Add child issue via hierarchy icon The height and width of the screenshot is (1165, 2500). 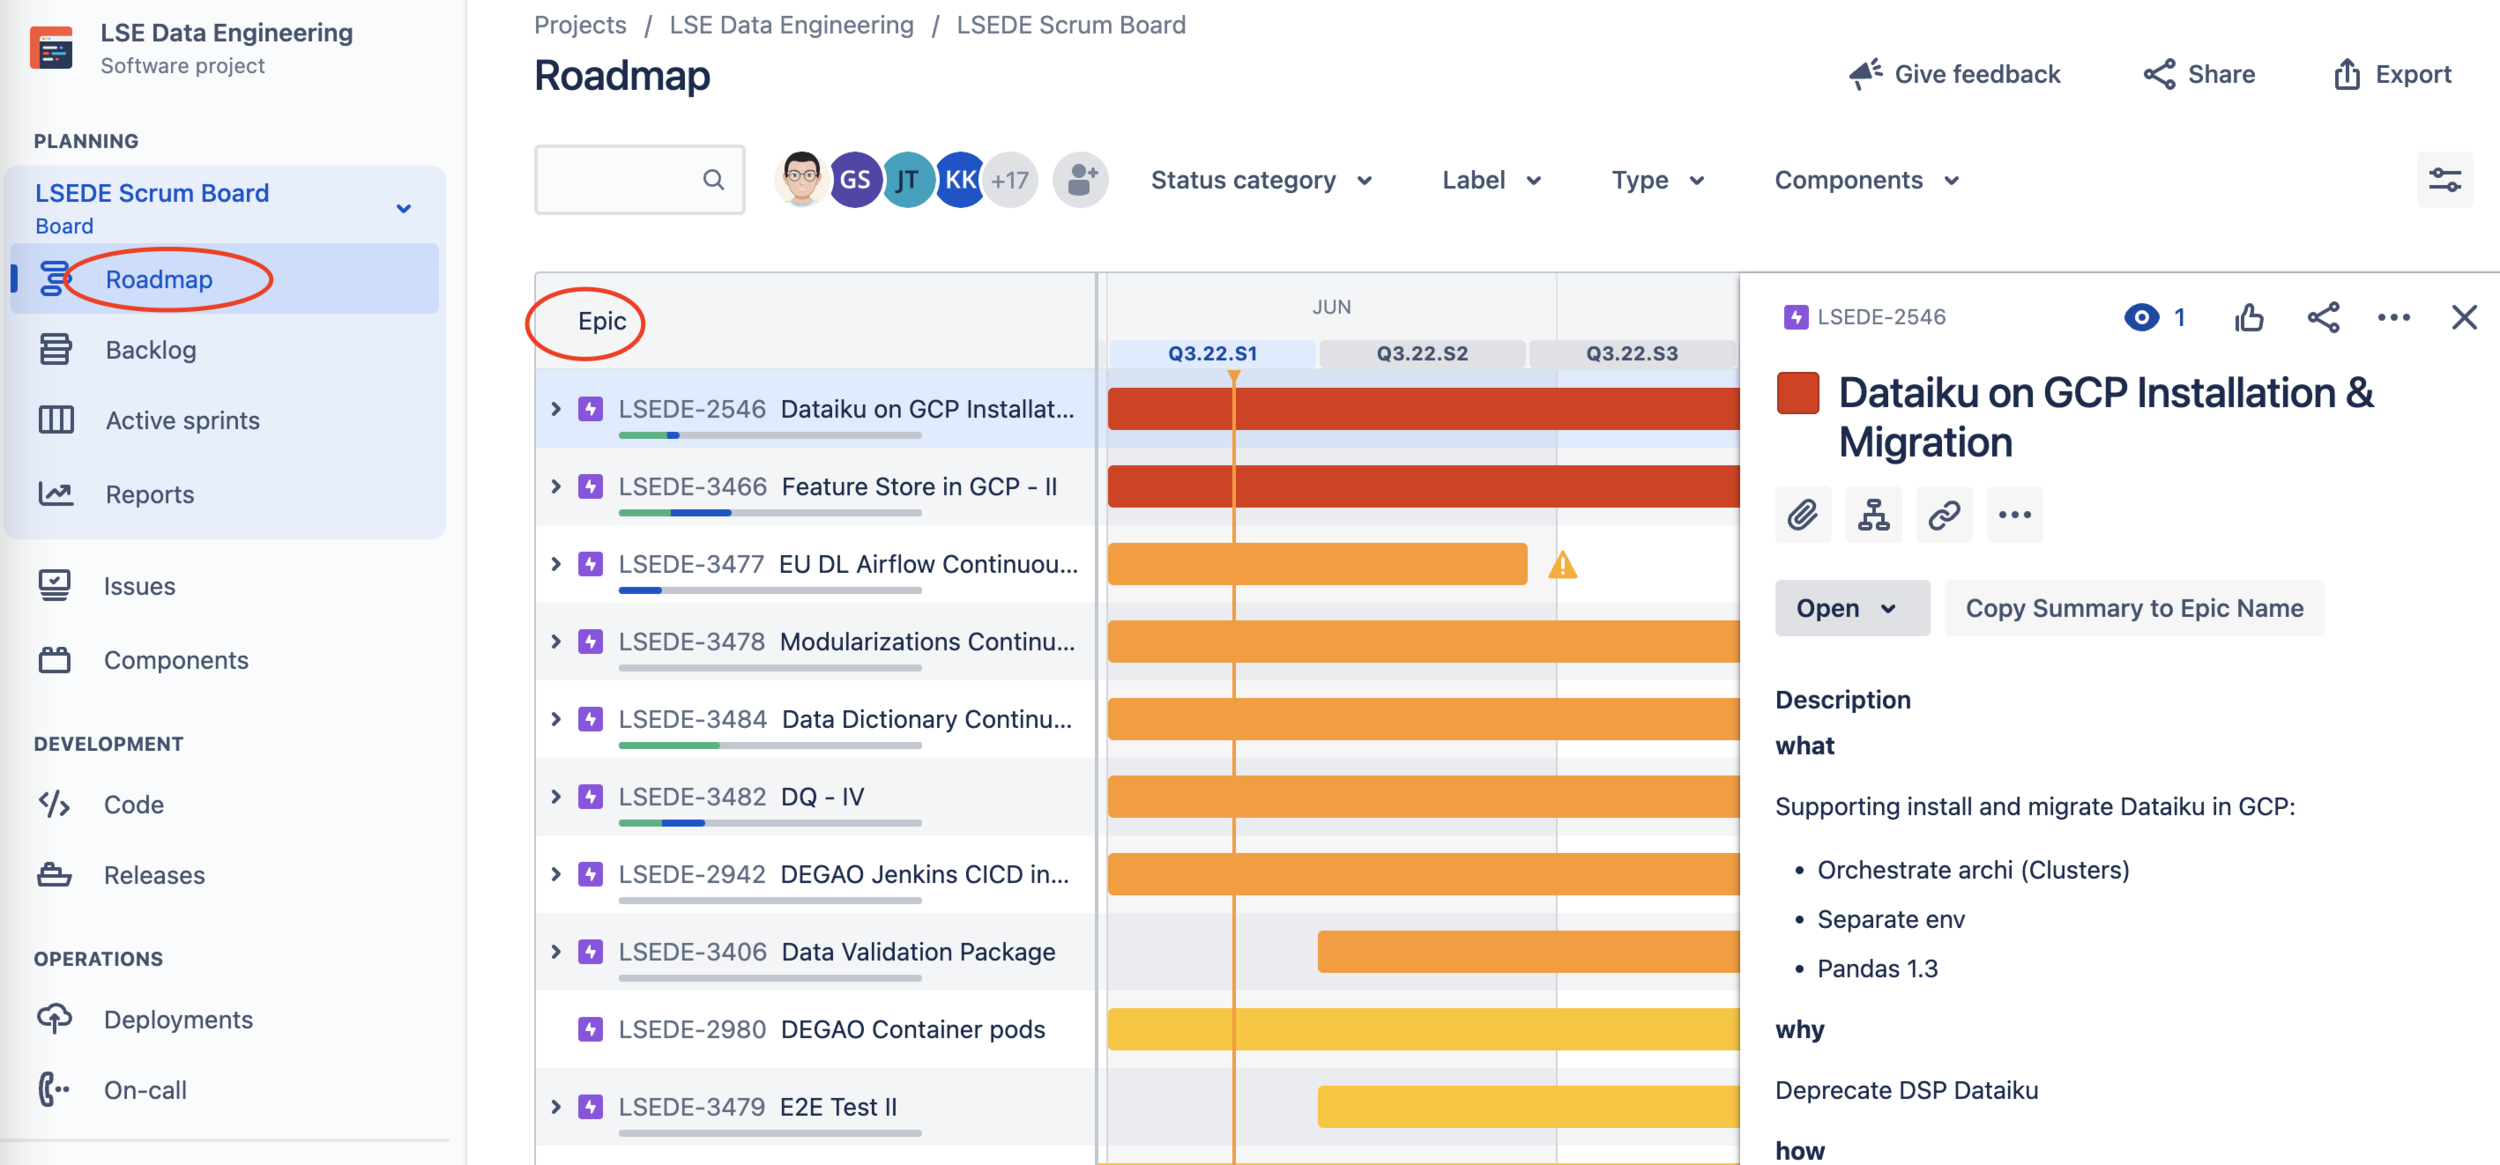[1873, 515]
